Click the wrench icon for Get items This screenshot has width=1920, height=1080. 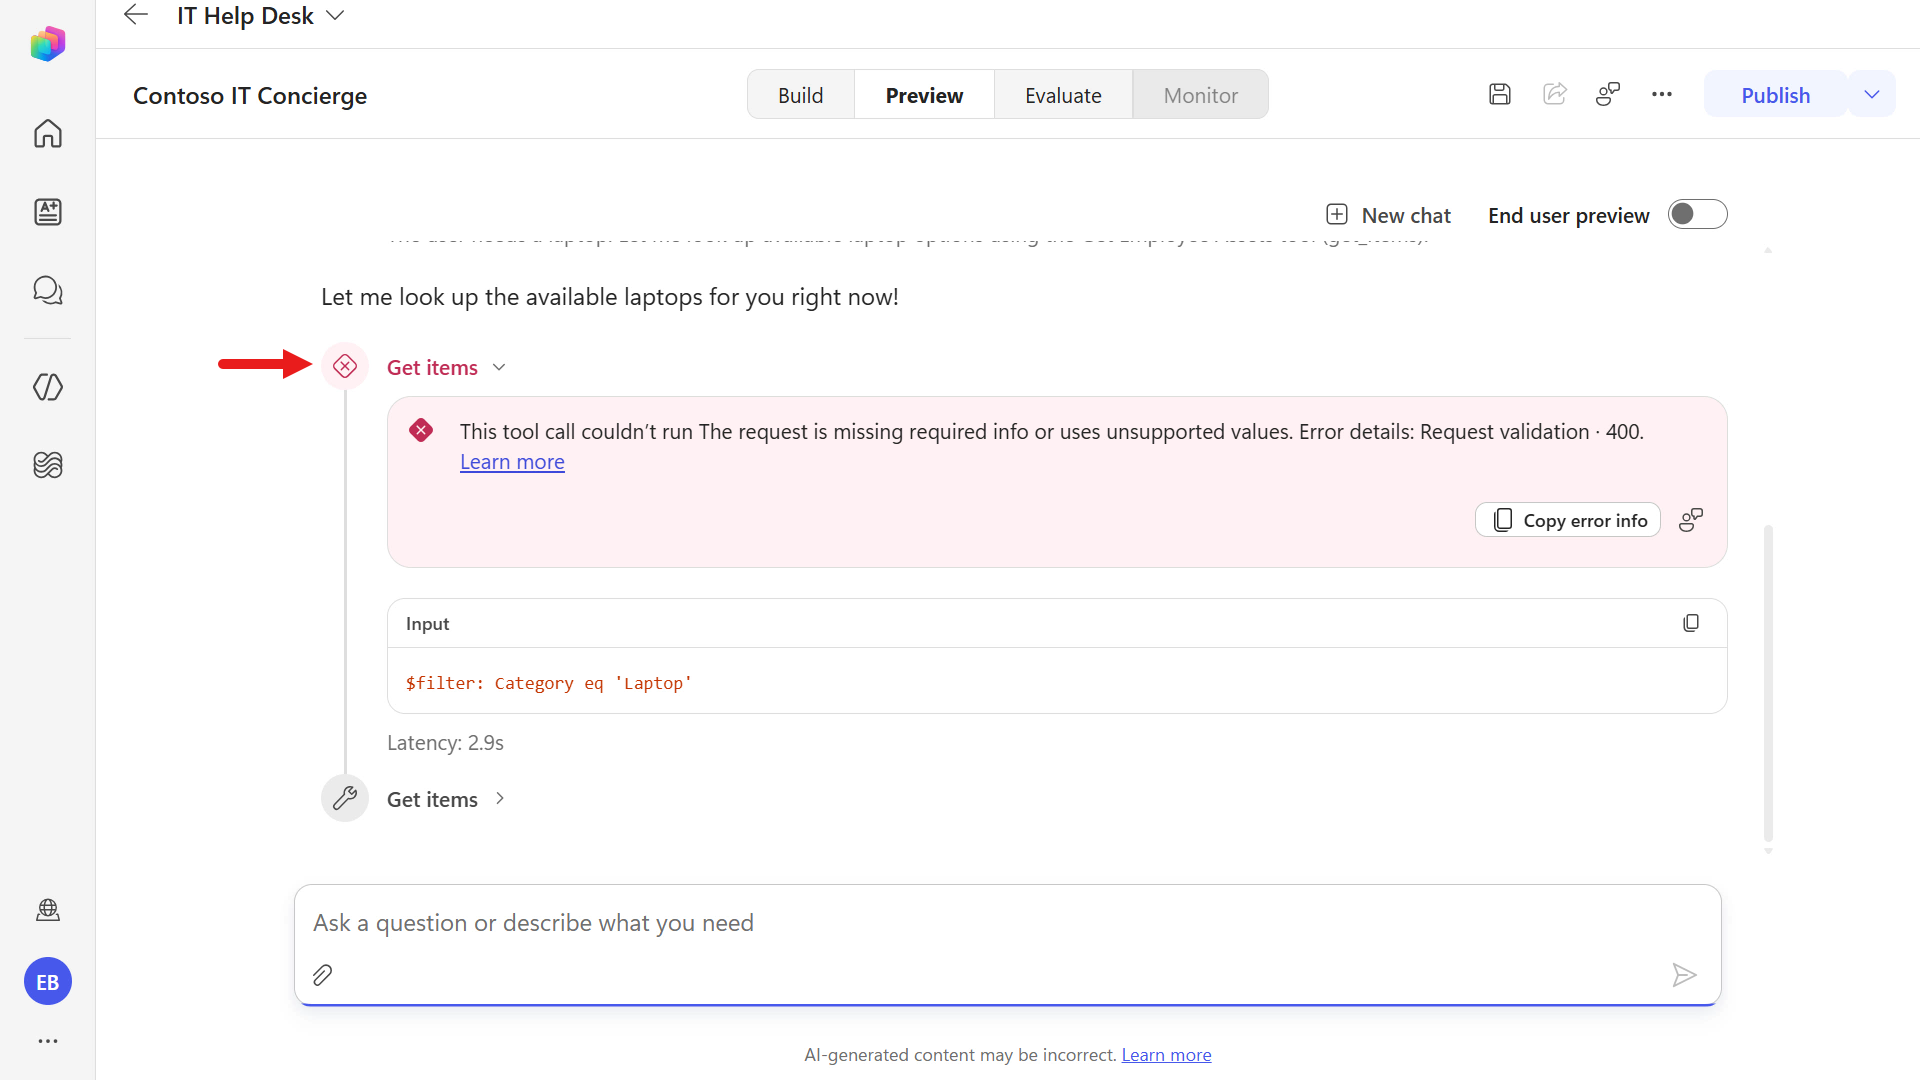(345, 798)
